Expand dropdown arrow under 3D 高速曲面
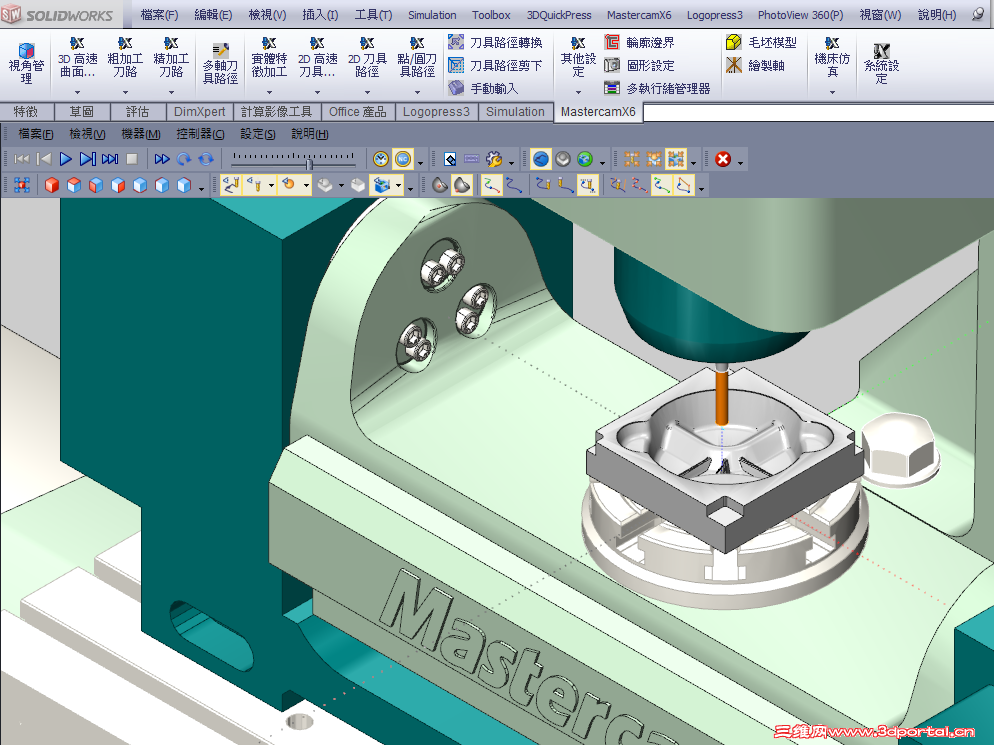The width and height of the screenshot is (994, 745). pyautogui.click(x=77, y=93)
